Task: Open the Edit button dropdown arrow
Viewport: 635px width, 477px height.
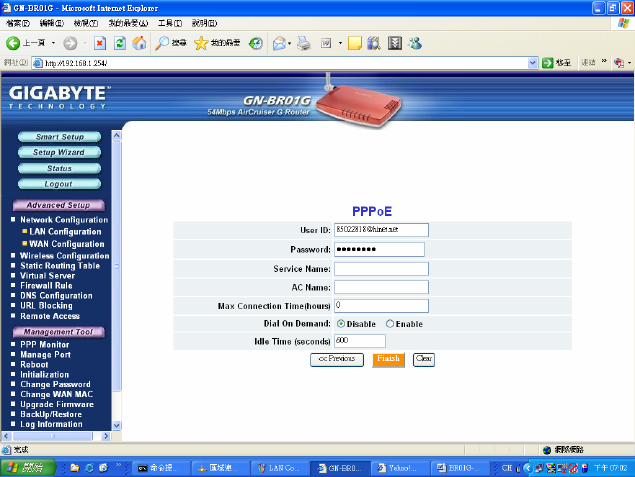Action: [340, 43]
